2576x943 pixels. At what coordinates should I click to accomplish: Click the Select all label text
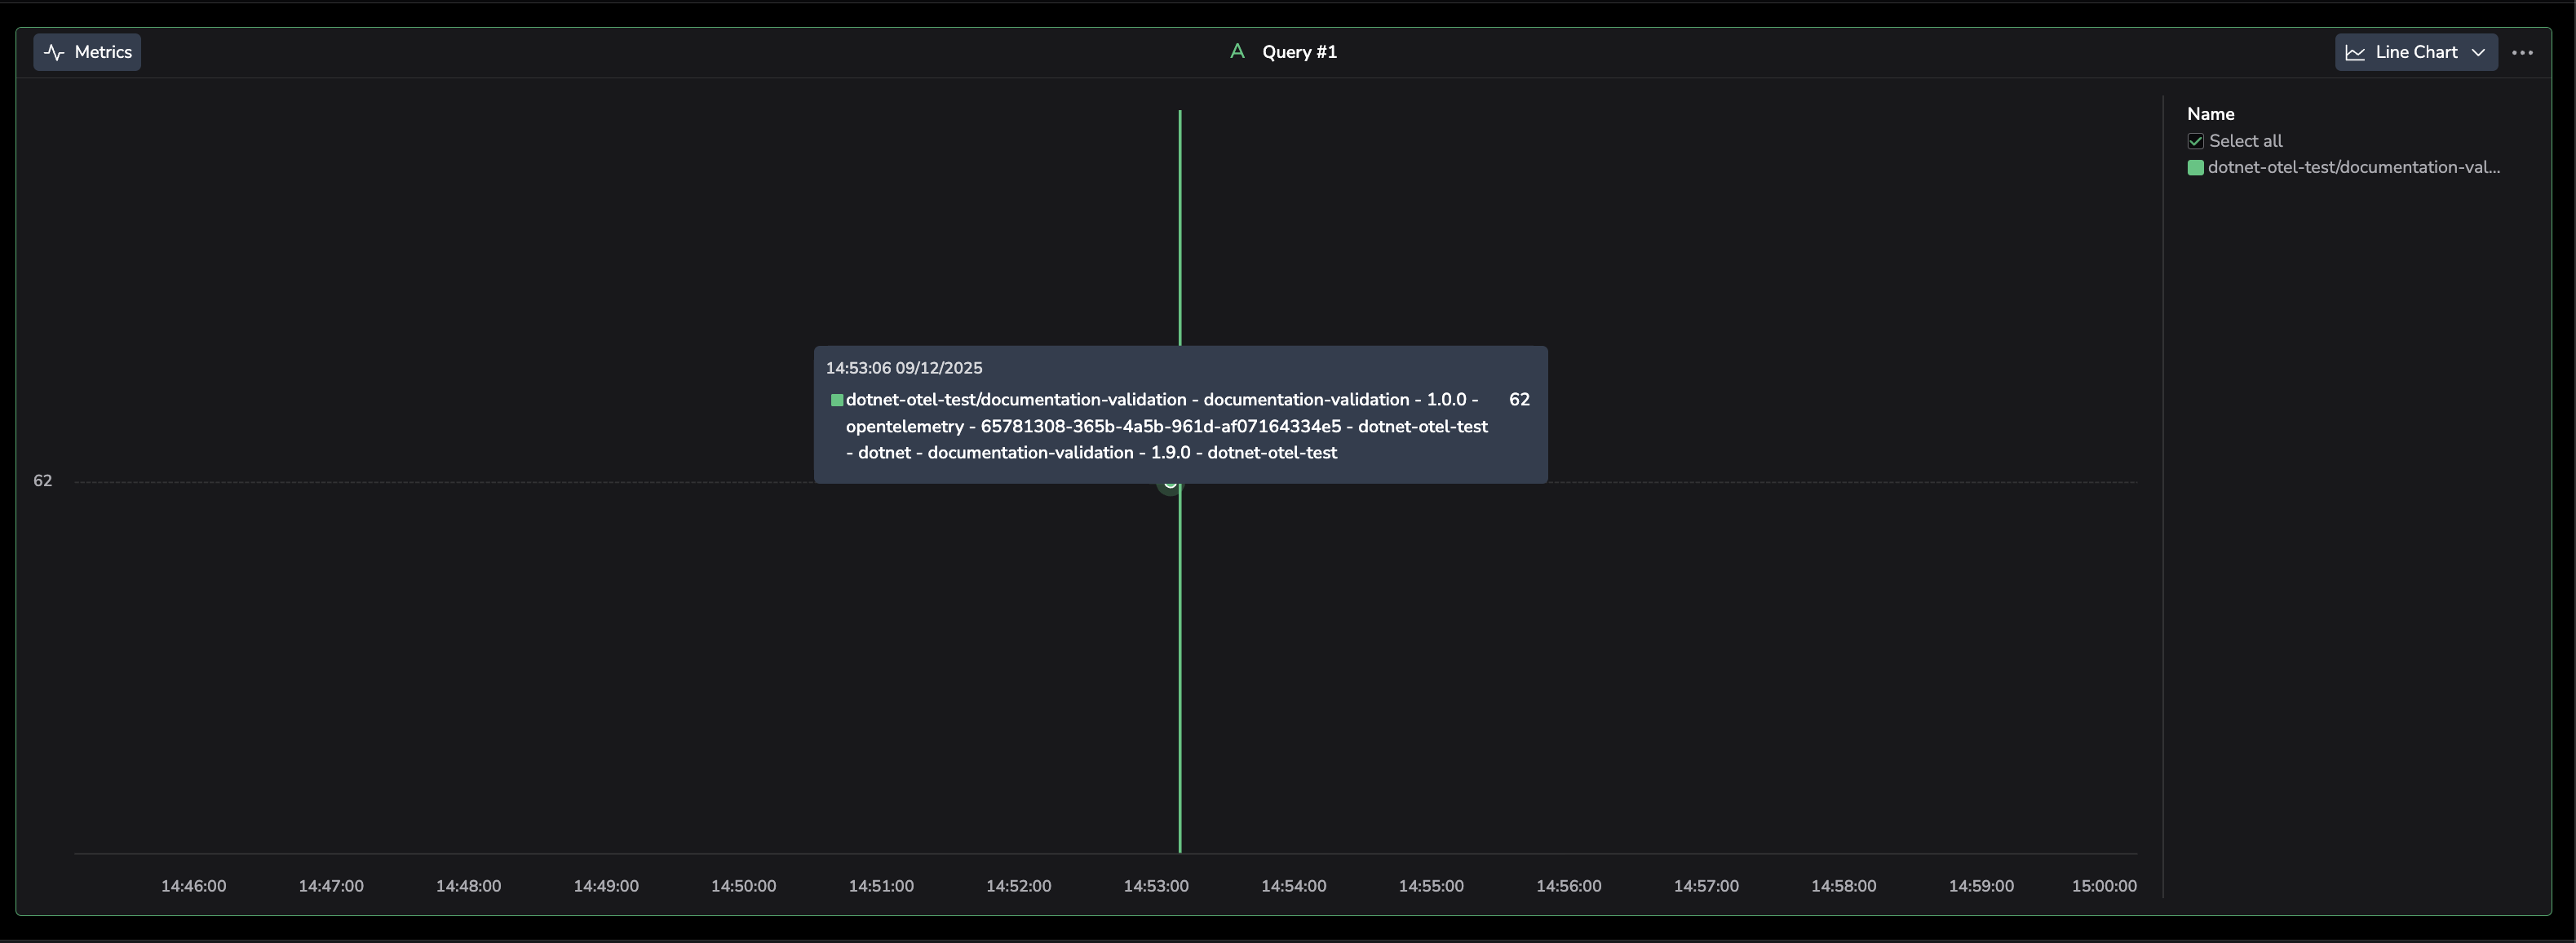2245,141
